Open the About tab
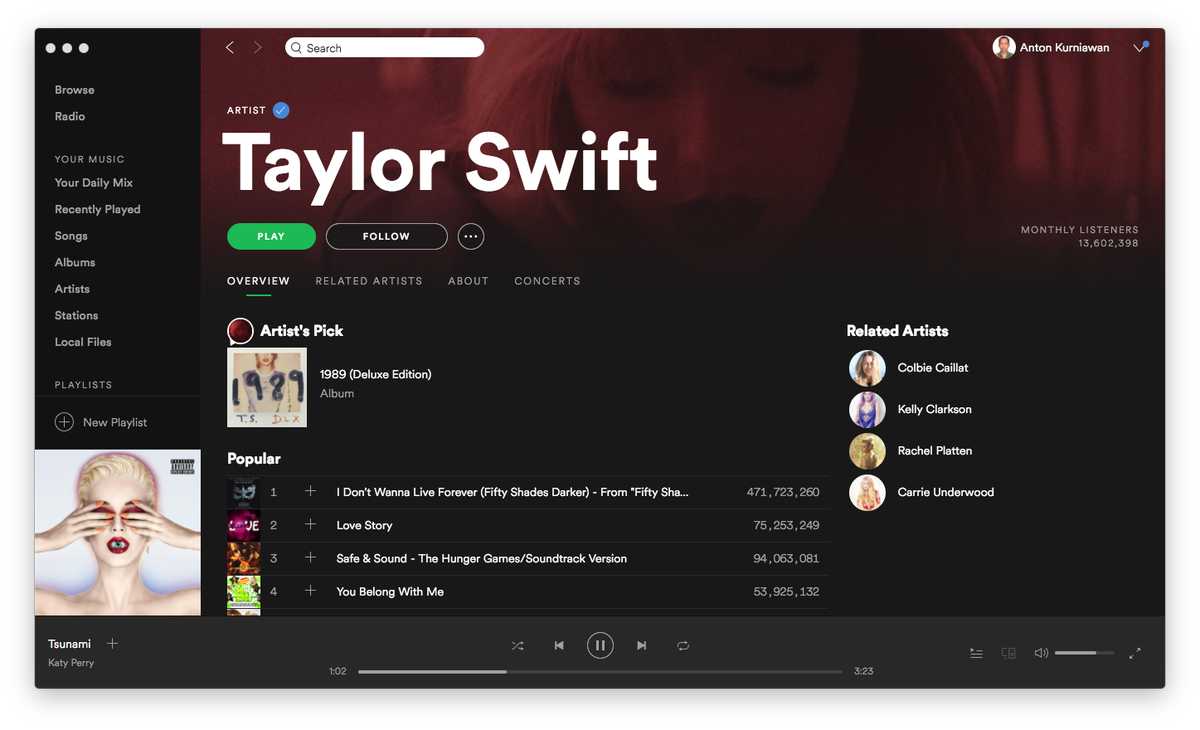Screen dimensions: 1200x730 pyautogui.click(x=468, y=281)
